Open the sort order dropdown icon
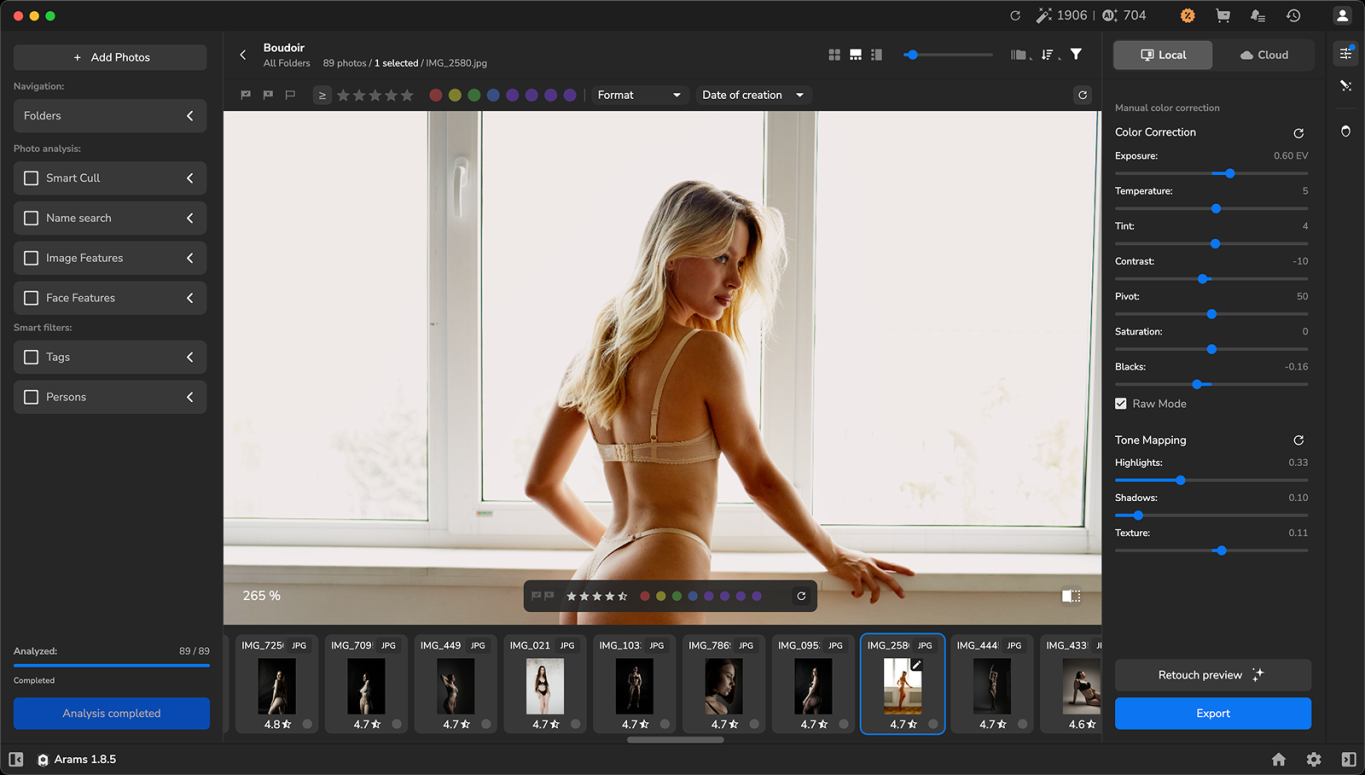 (1048, 55)
